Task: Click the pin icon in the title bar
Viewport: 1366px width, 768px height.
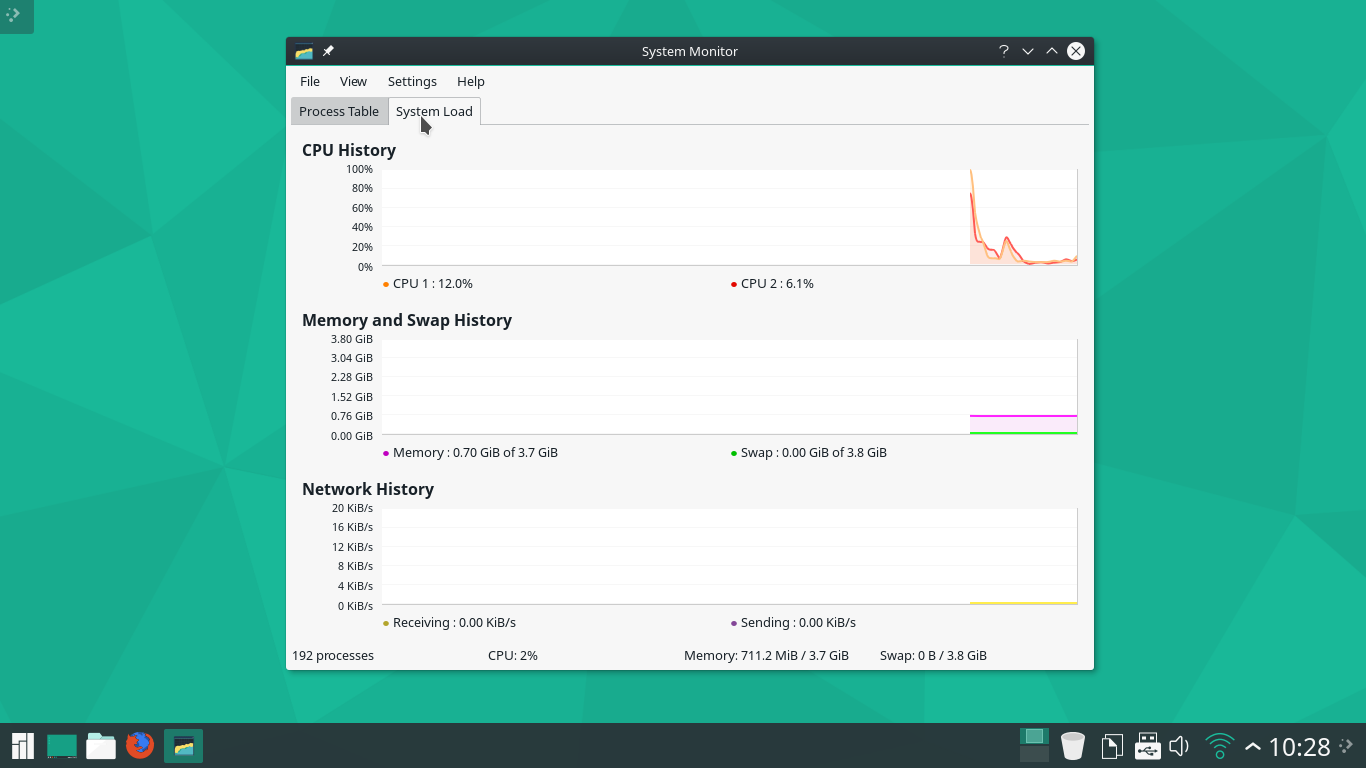Action: coord(328,51)
